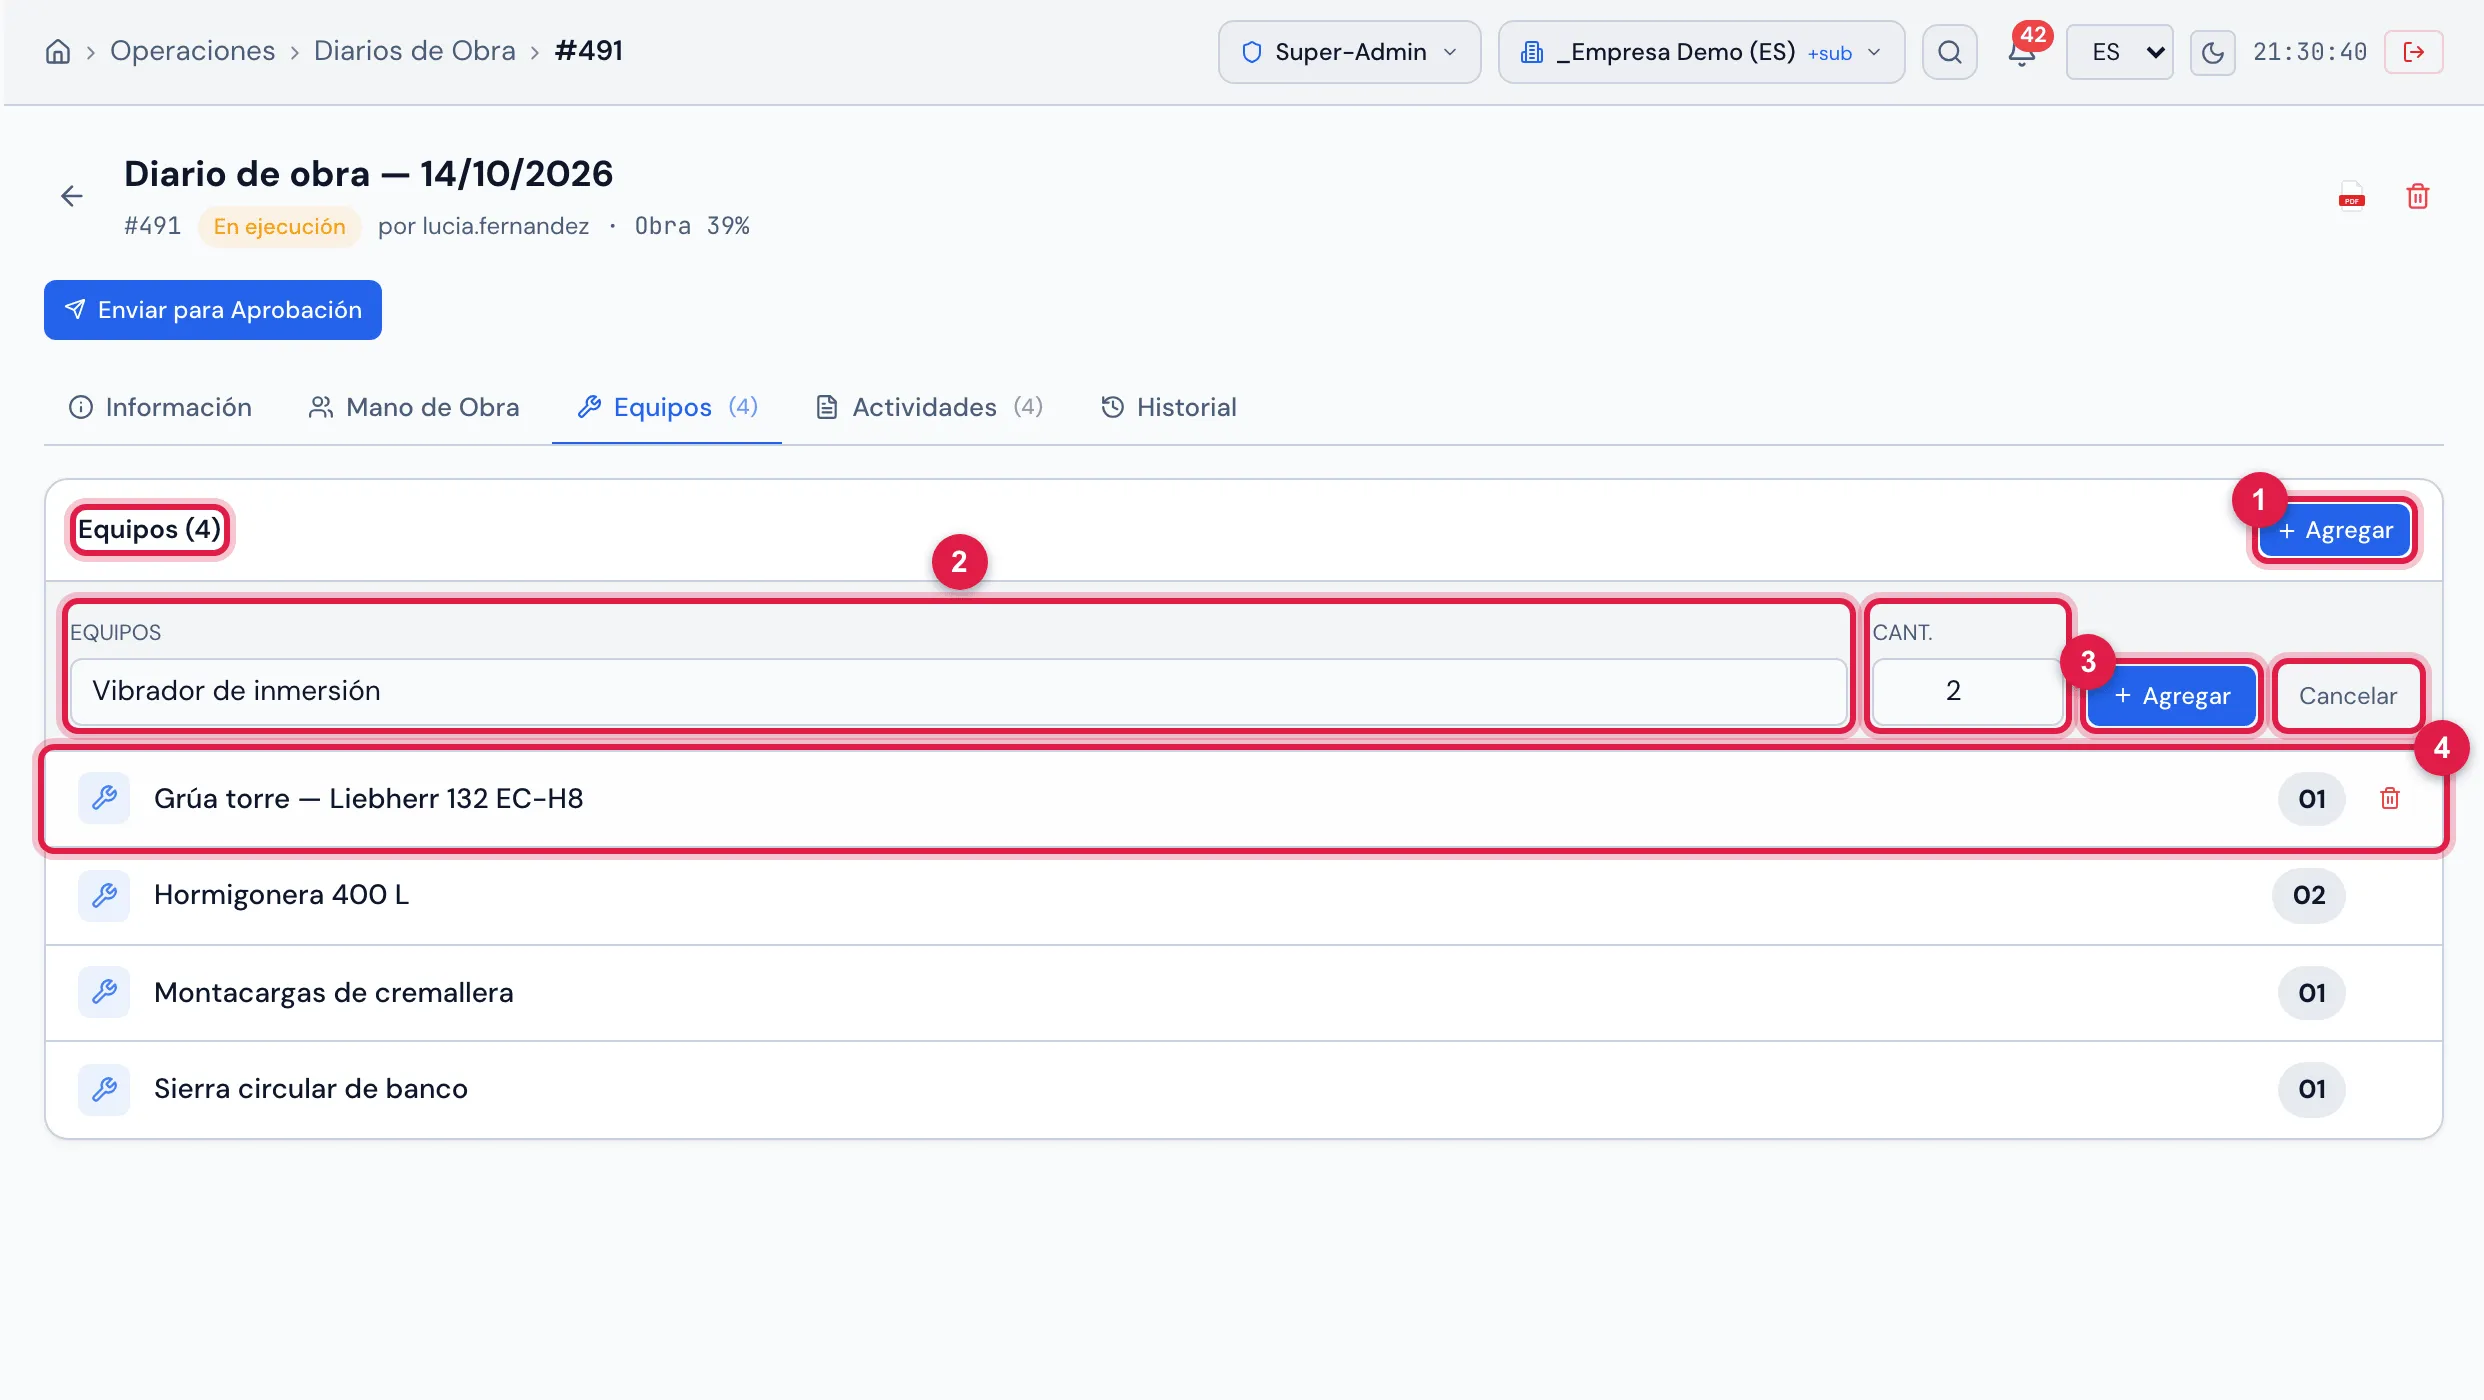
Task: Click the En ejecución status badge
Action: click(x=280, y=226)
